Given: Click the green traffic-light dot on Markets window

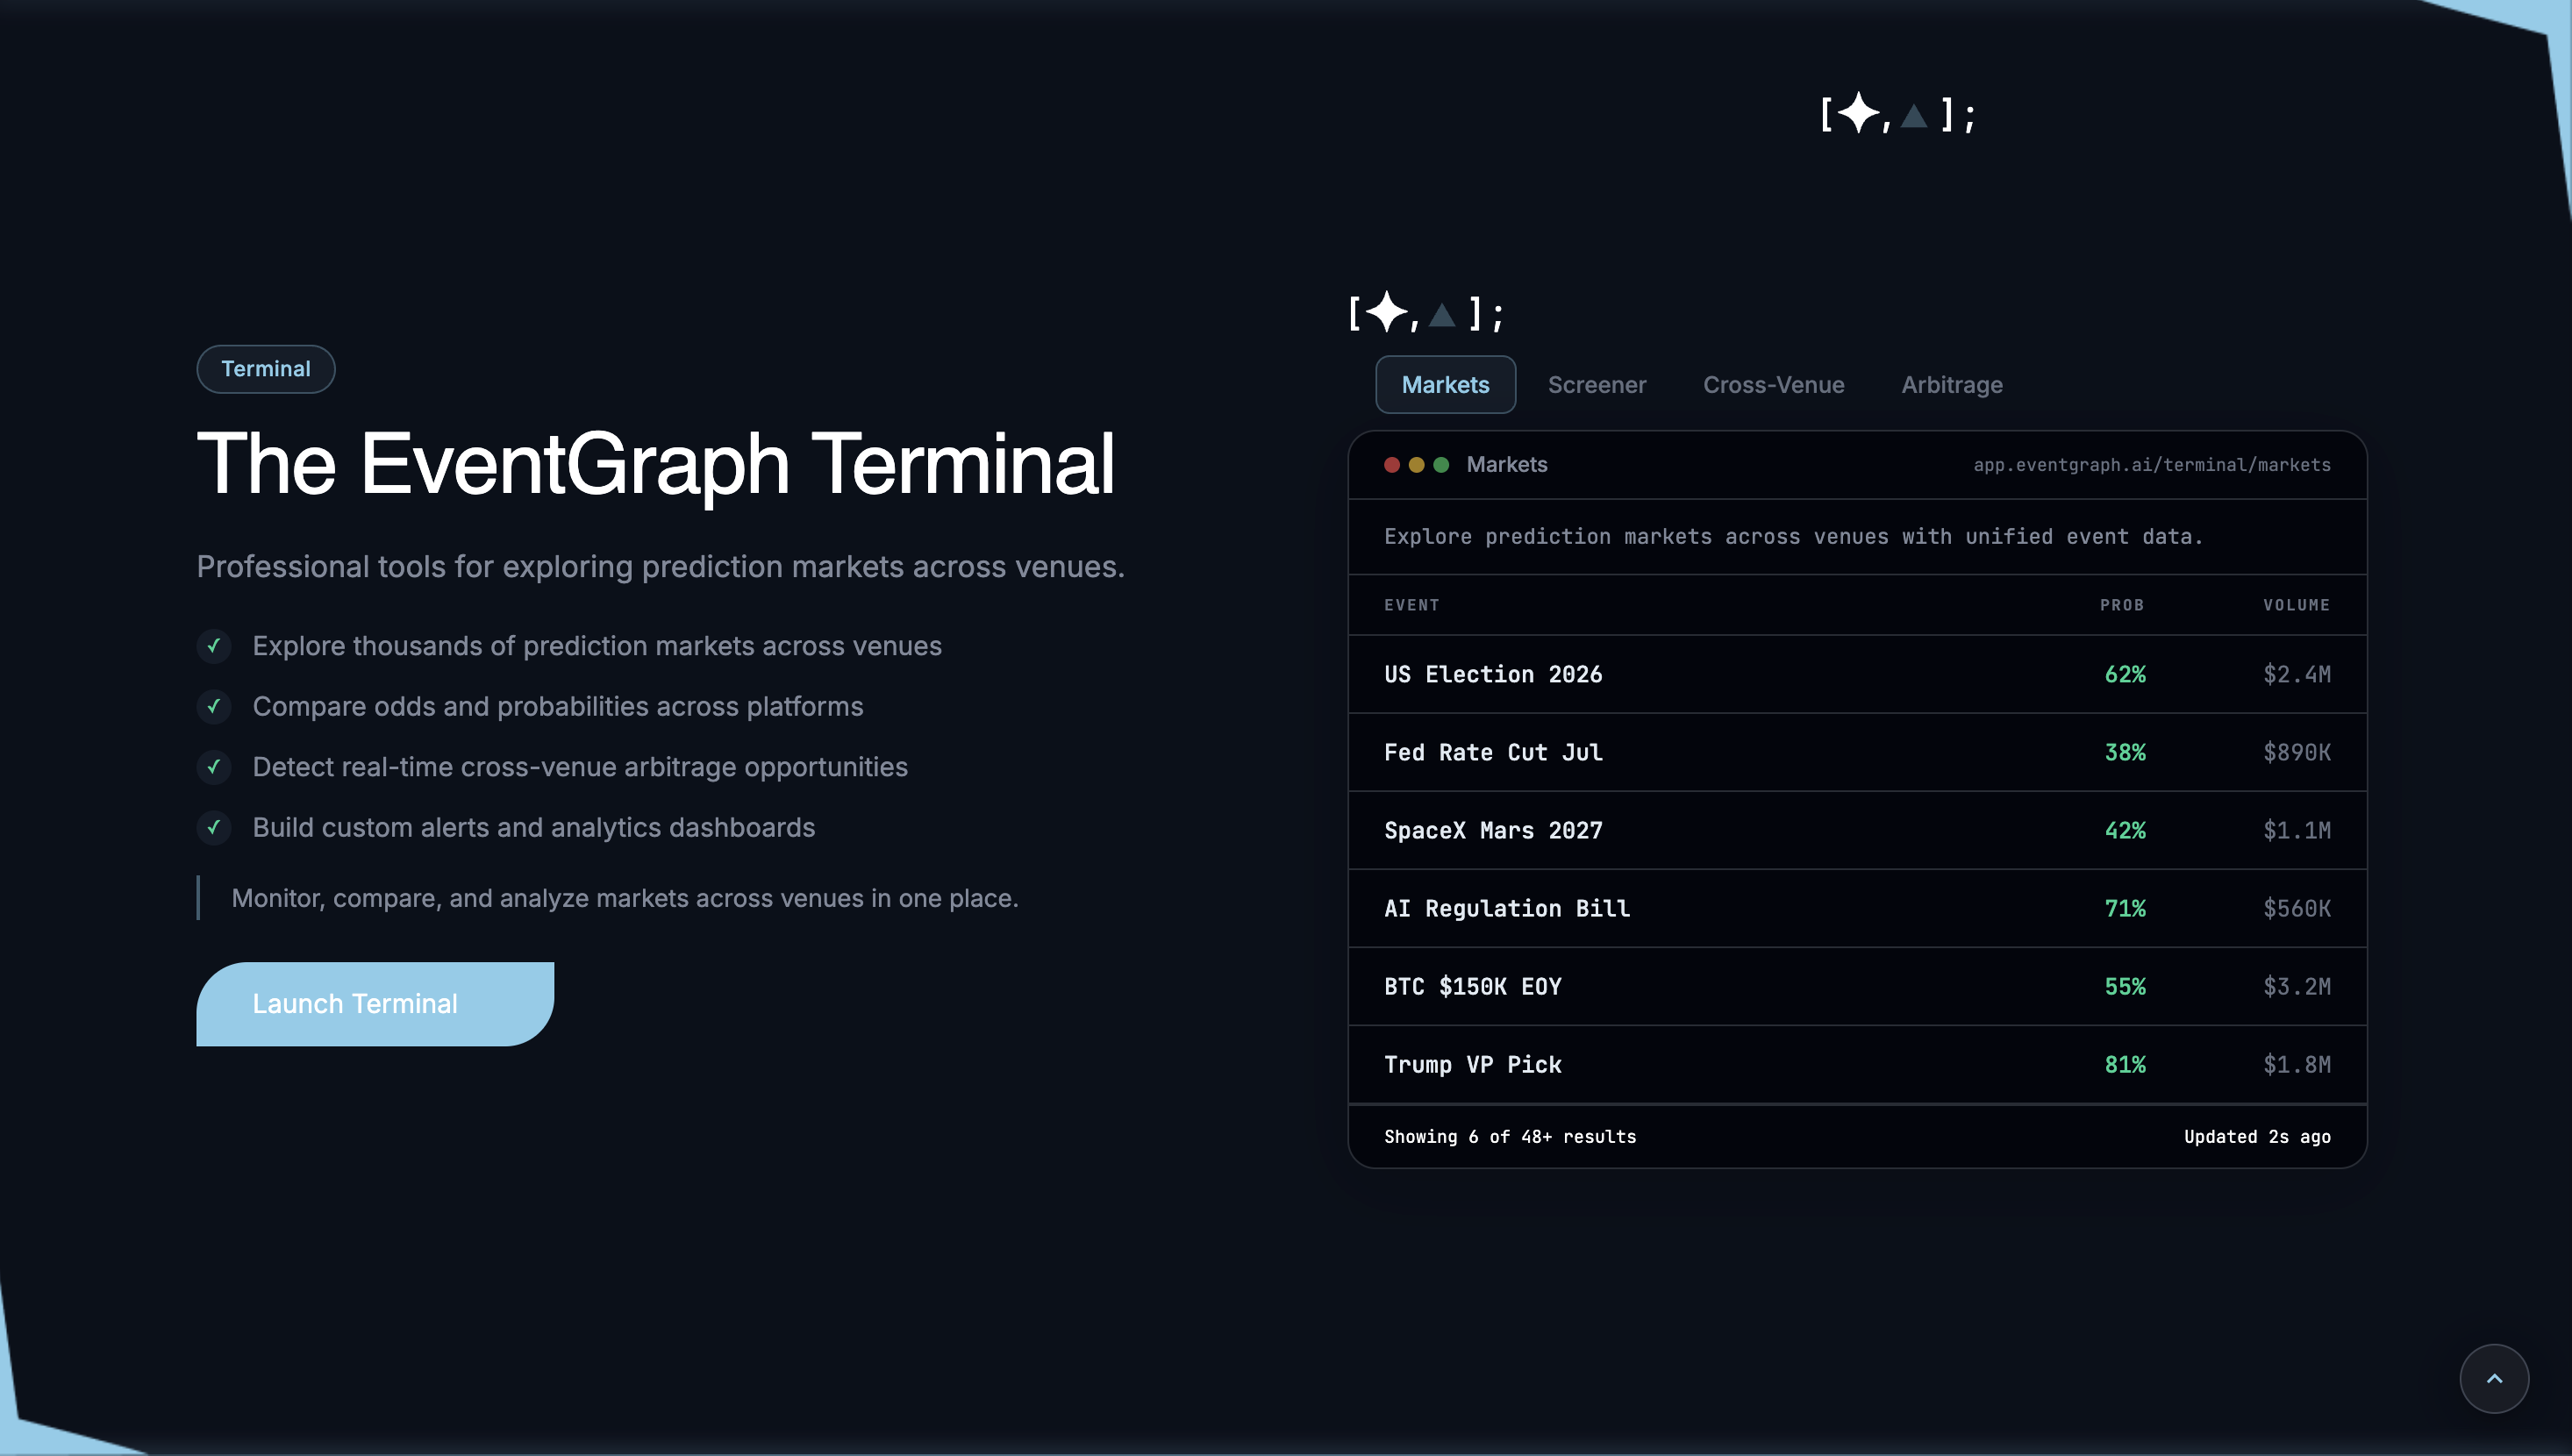Looking at the screenshot, I should coord(1440,464).
